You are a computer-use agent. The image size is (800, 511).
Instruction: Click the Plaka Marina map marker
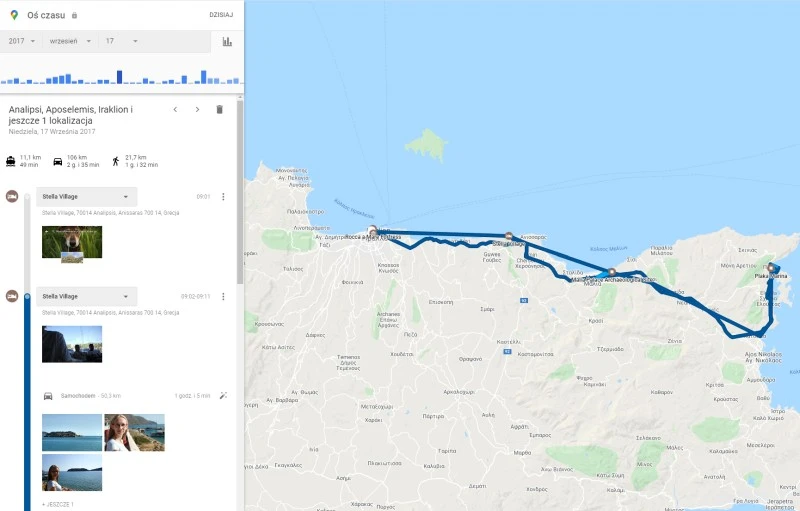pyautogui.click(x=771, y=269)
